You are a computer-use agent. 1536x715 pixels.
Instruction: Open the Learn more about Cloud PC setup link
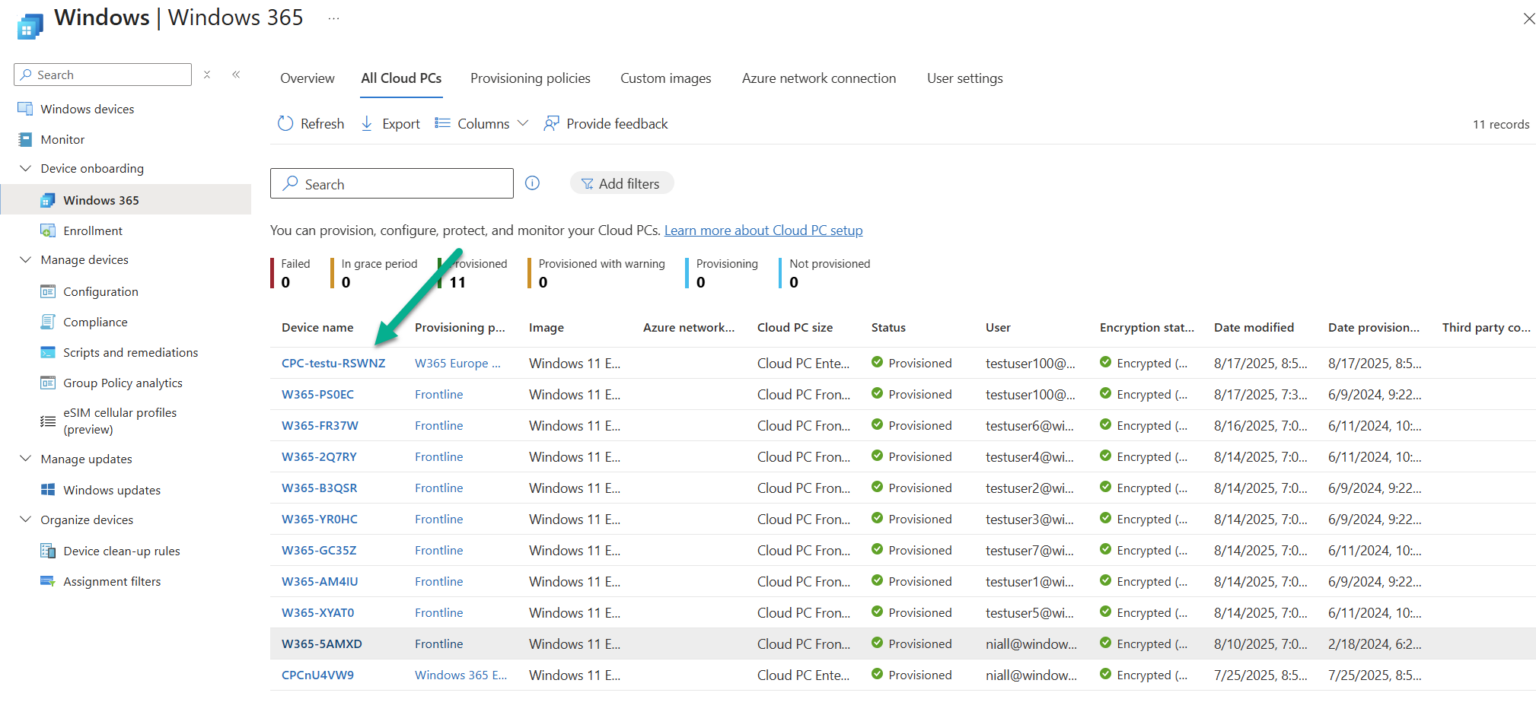pos(763,230)
